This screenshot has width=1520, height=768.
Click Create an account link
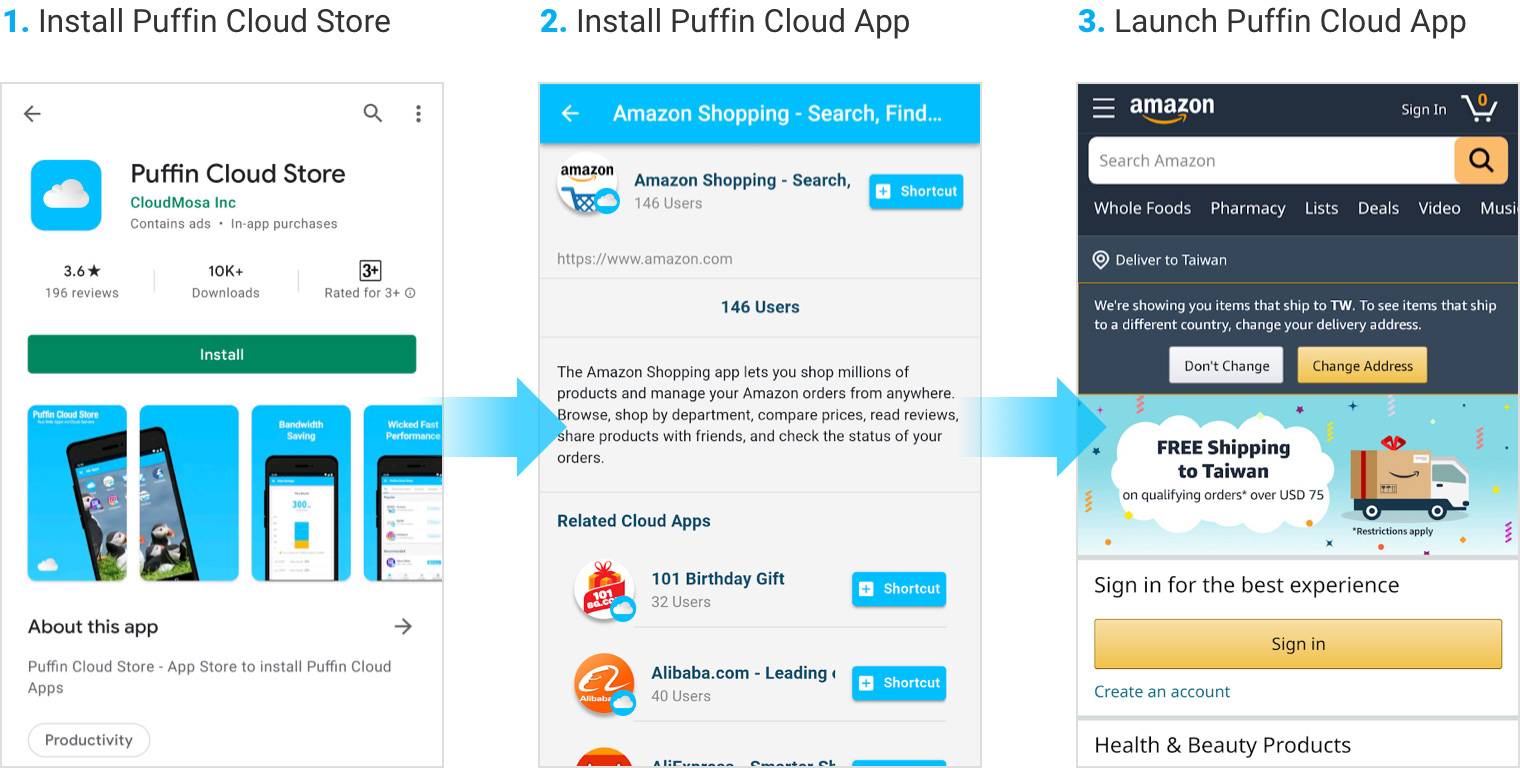[1162, 692]
